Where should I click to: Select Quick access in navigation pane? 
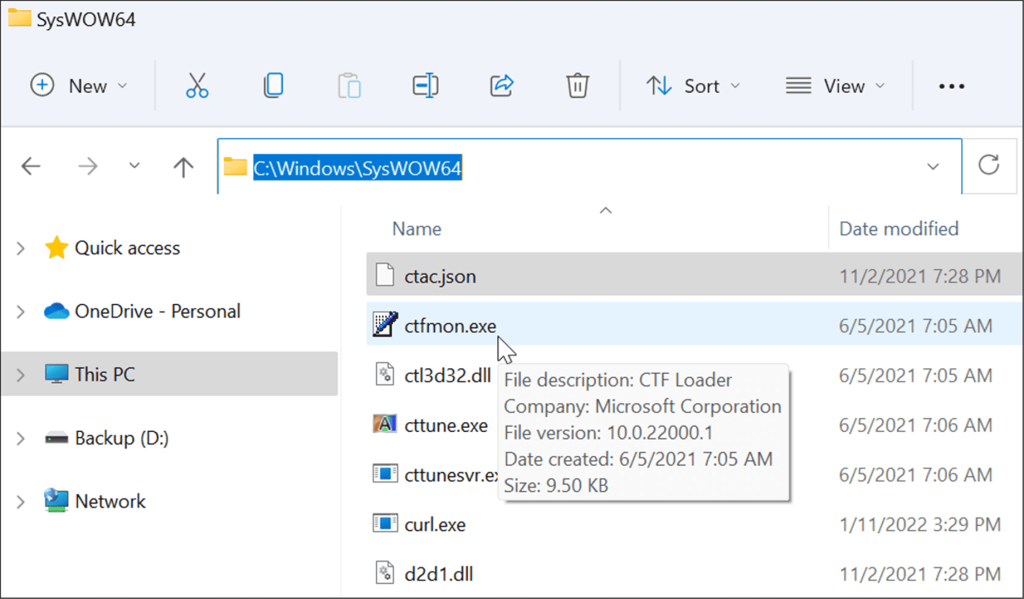pos(127,248)
